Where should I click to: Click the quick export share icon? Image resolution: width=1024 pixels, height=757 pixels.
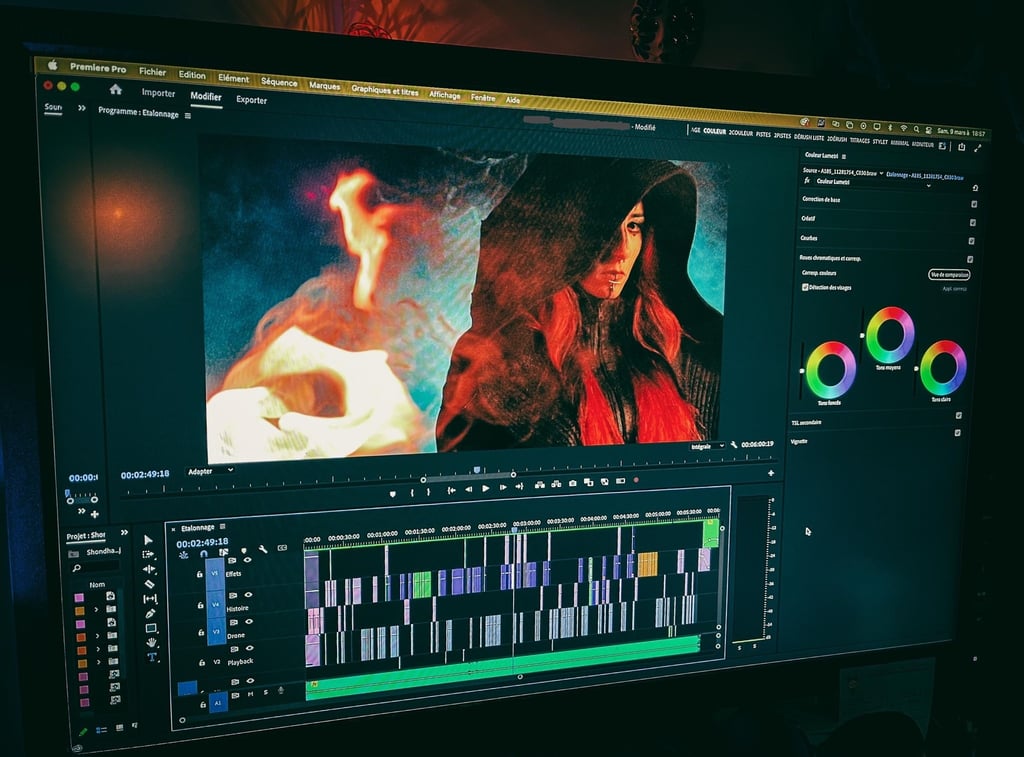click(961, 147)
